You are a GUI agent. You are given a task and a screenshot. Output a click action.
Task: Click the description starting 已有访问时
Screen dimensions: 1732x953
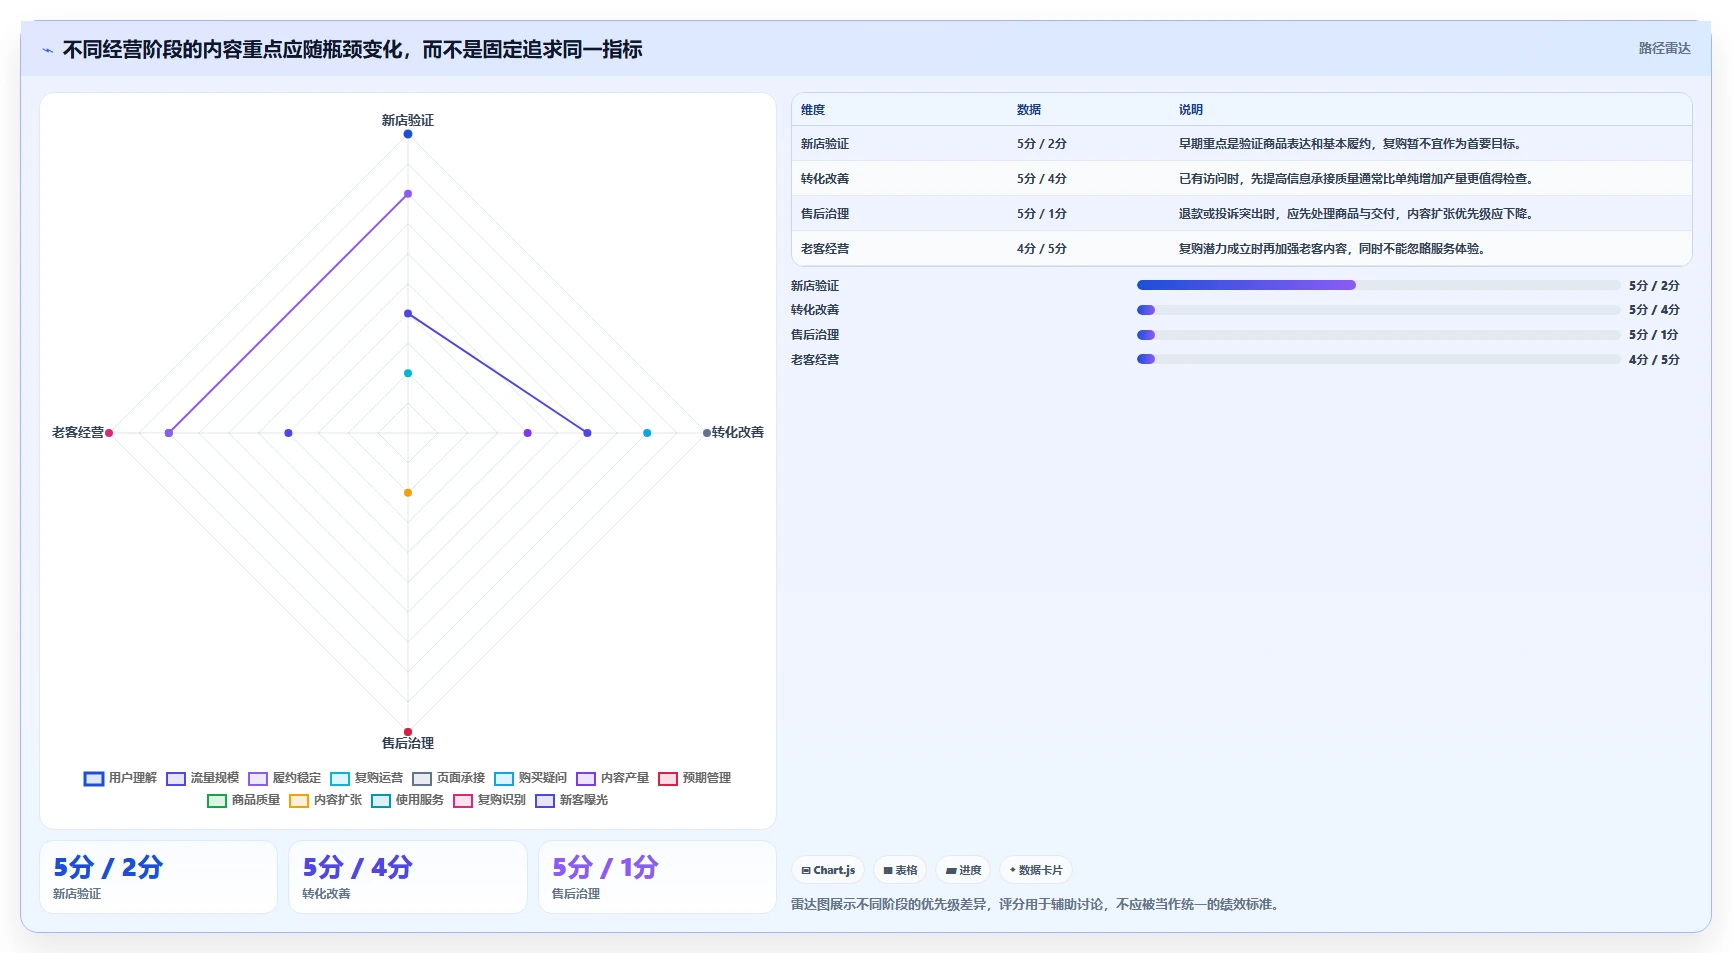point(1358,179)
